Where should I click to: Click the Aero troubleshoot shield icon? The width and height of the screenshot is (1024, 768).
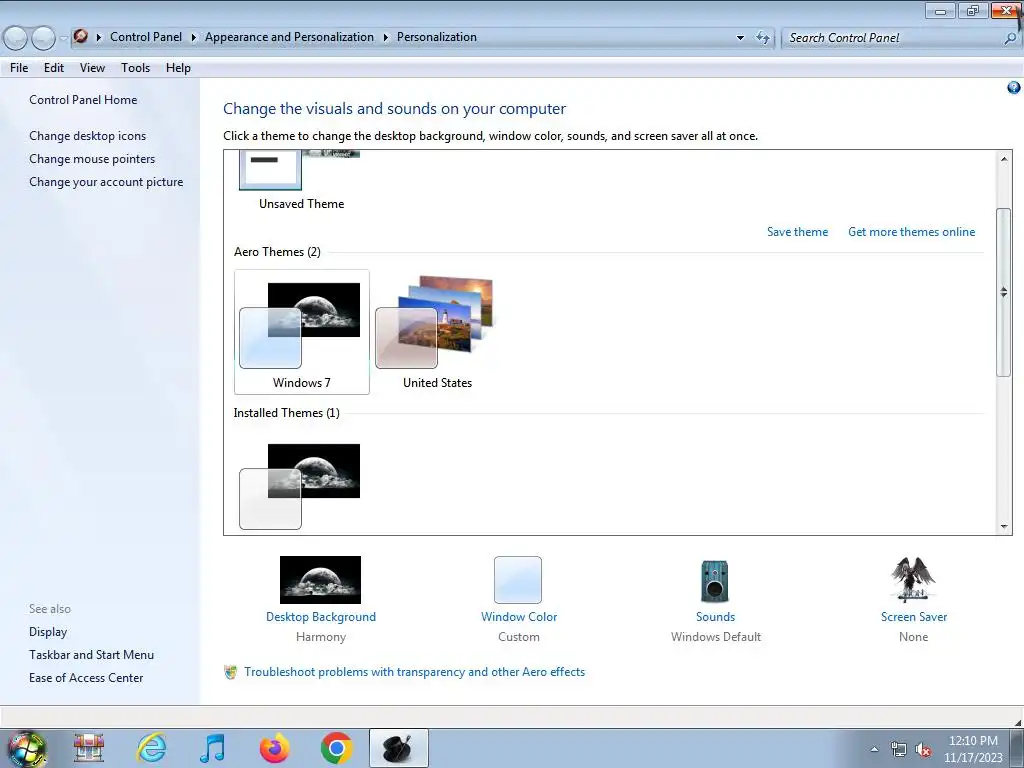point(230,672)
